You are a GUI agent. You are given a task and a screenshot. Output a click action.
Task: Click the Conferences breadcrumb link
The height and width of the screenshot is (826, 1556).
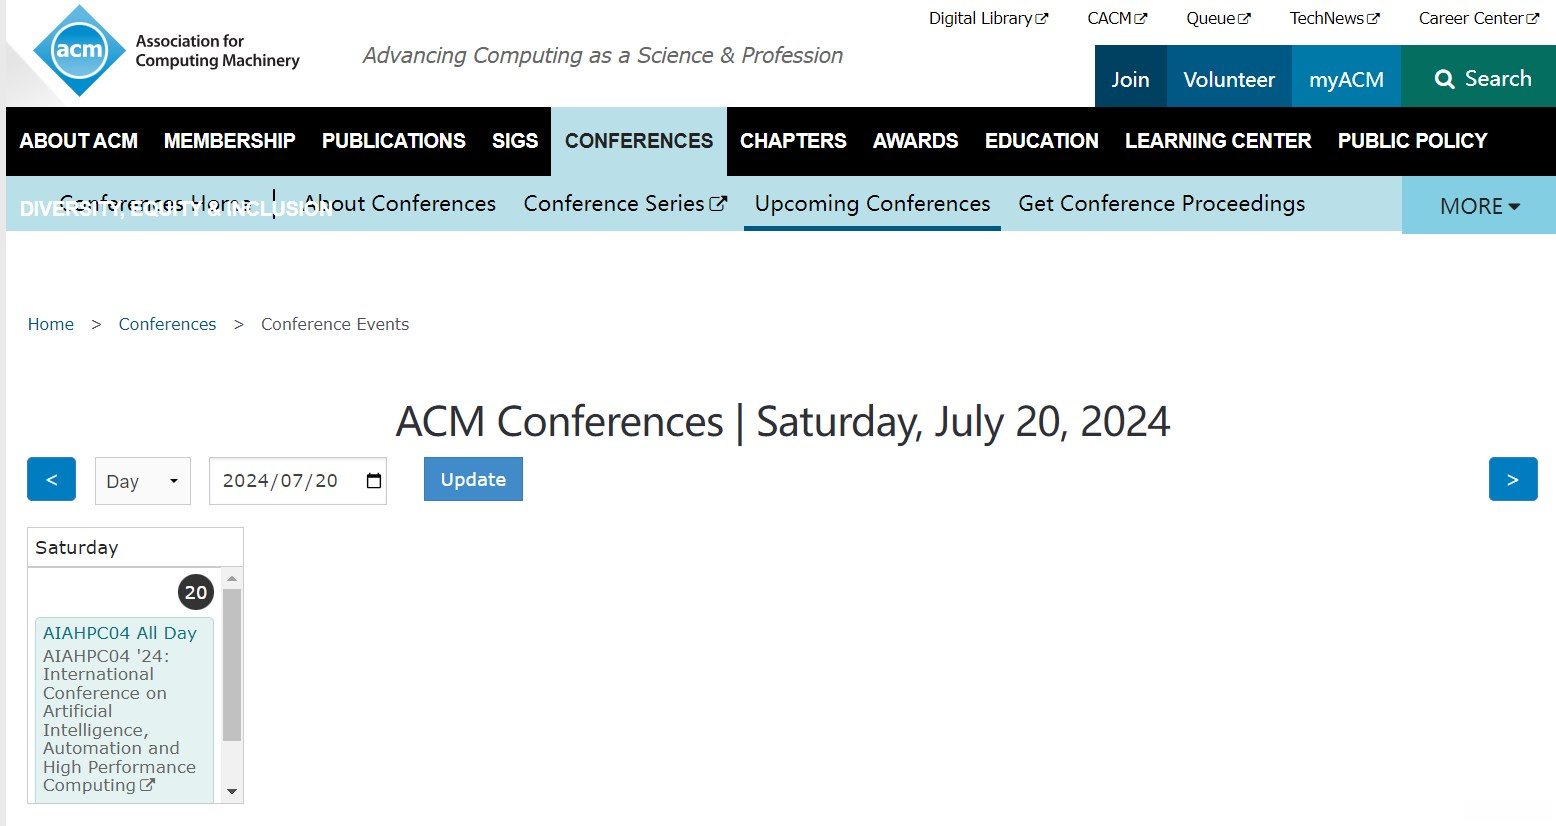[x=167, y=324]
